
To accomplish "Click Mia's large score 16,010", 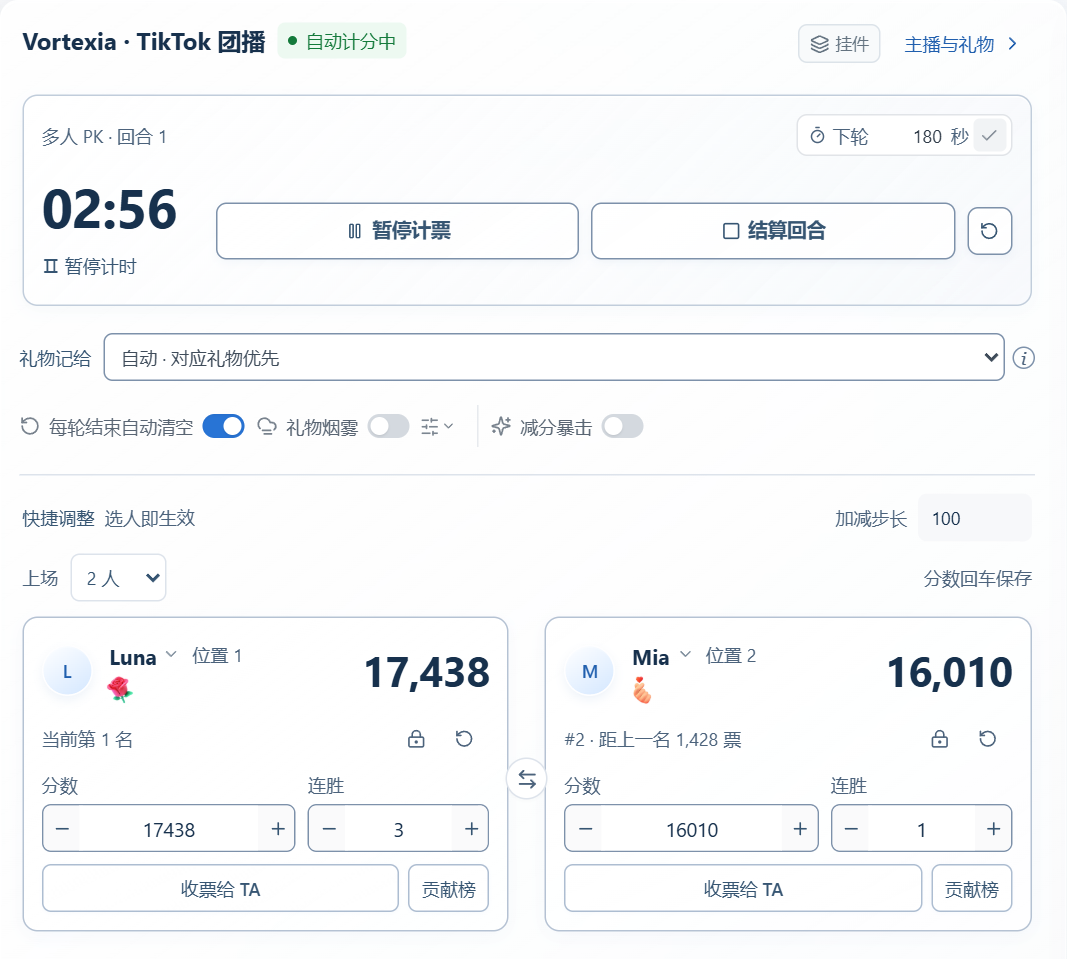I will click(949, 672).
